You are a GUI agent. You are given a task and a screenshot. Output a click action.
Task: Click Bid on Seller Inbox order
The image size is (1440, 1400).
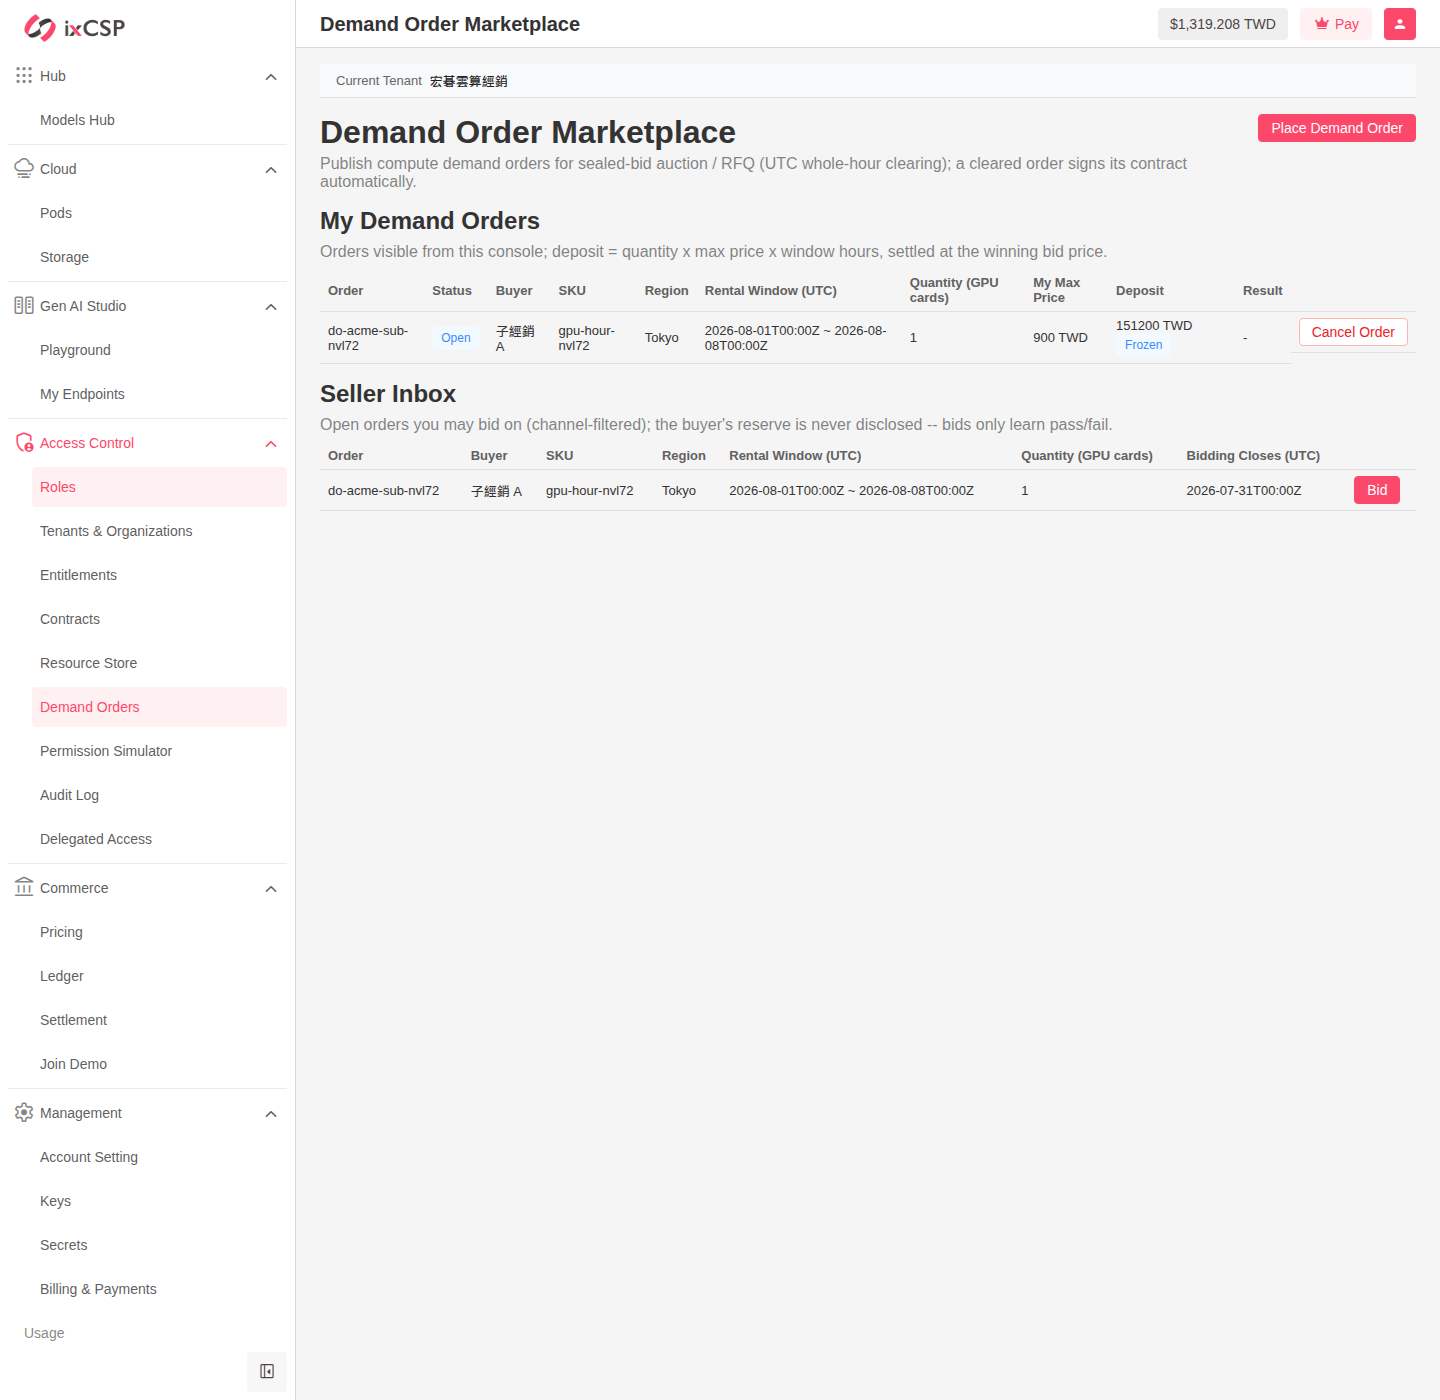pos(1377,490)
